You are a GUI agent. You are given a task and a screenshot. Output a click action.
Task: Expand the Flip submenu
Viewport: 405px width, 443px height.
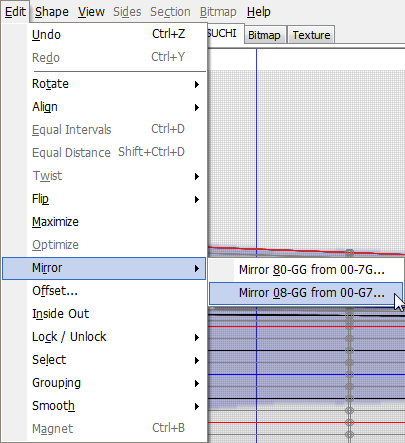104,199
